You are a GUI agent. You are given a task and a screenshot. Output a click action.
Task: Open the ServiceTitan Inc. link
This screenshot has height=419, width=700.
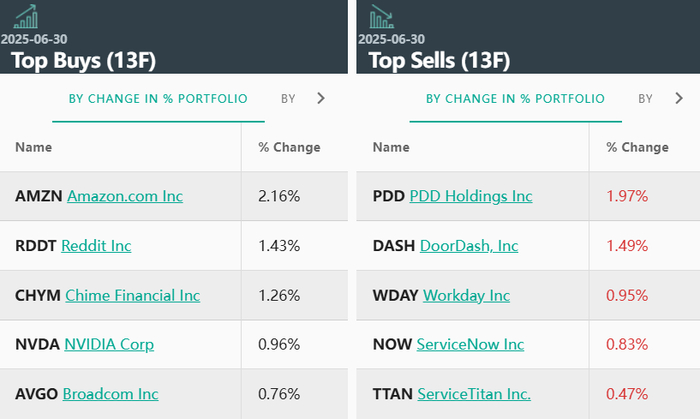coord(474,394)
